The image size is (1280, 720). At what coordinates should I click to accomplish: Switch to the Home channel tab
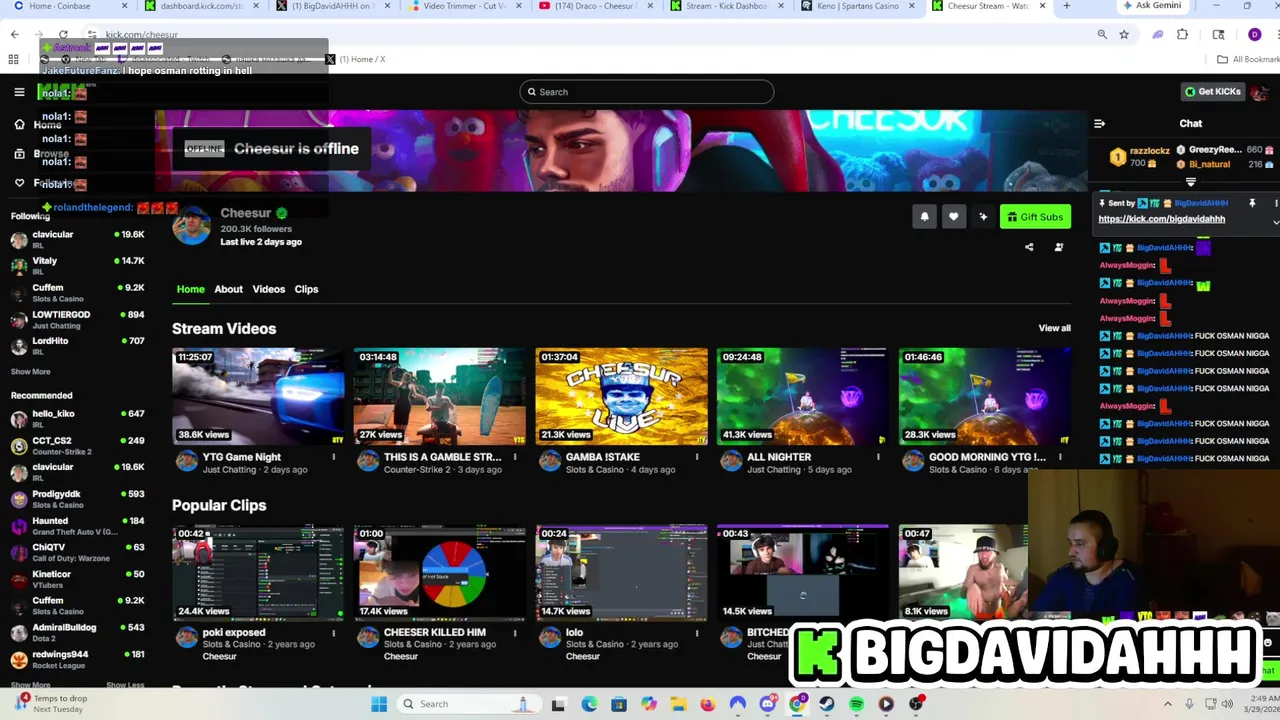point(190,289)
